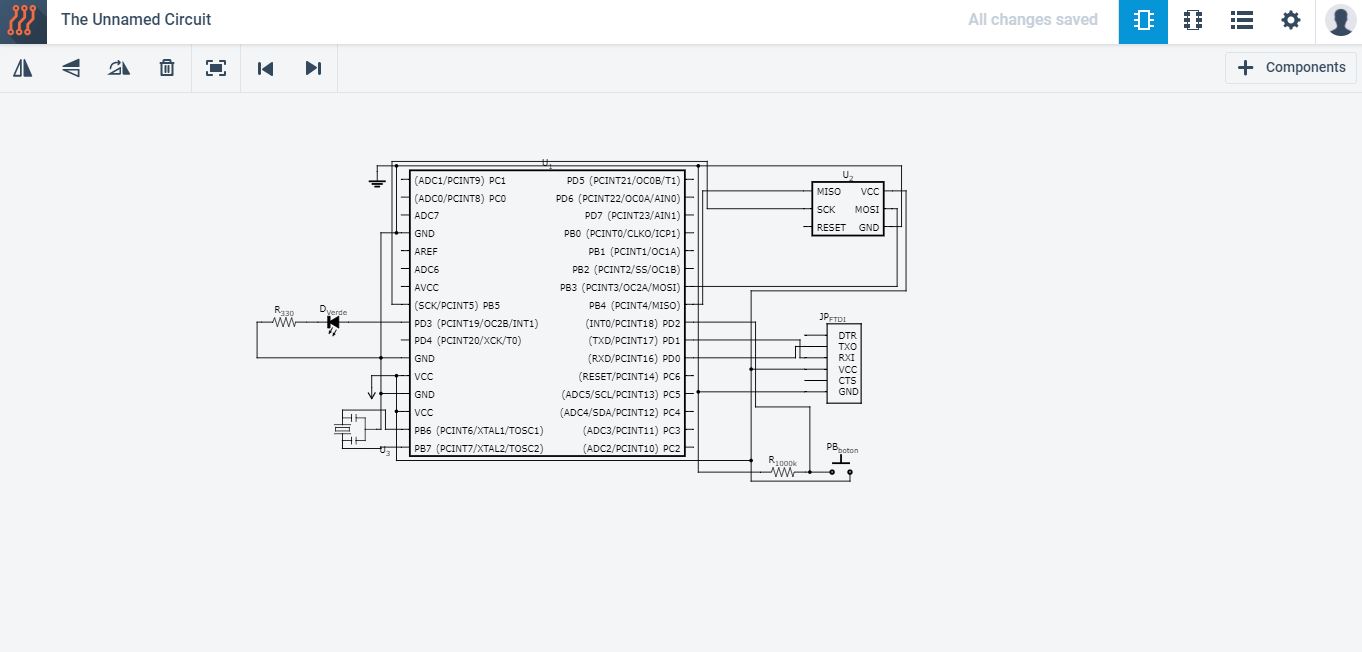Open the schematic view icon
The width and height of the screenshot is (1362, 652).
[x=1143, y=21]
